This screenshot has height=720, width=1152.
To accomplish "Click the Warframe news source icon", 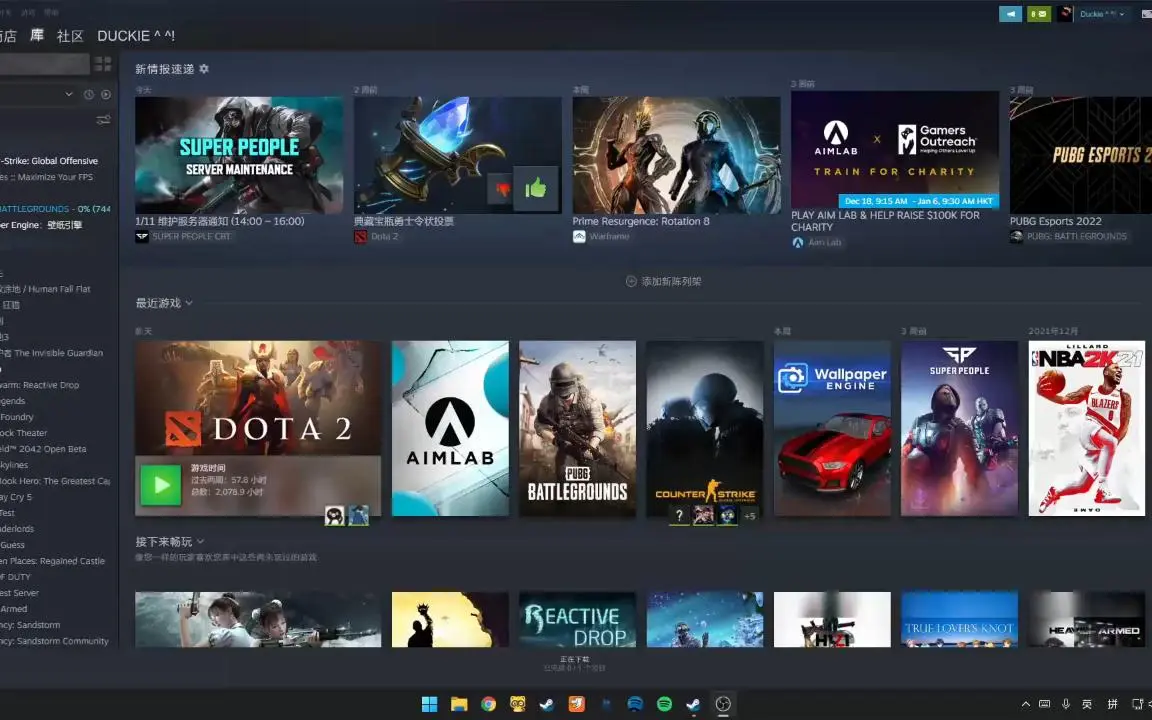I will click(x=579, y=237).
